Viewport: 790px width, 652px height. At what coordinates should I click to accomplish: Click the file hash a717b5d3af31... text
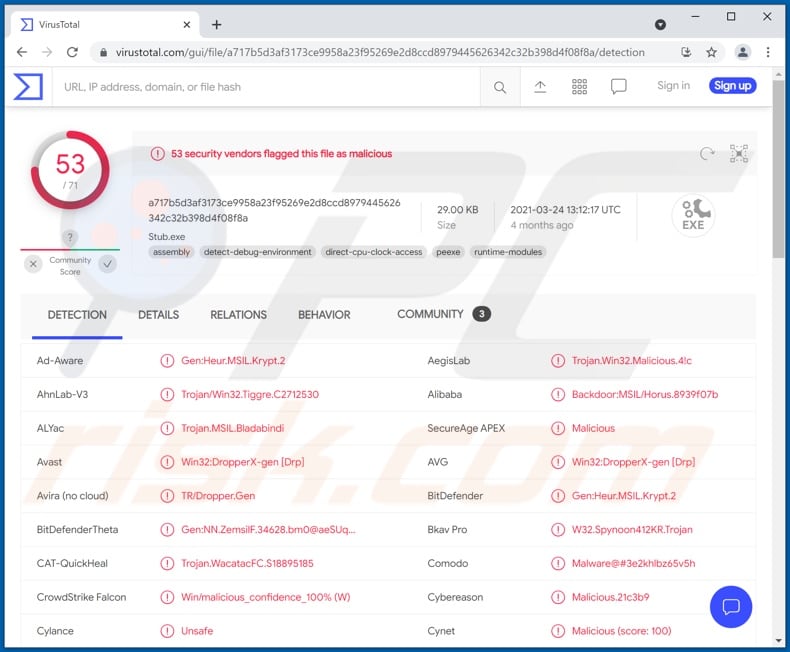pyautogui.click(x=274, y=210)
